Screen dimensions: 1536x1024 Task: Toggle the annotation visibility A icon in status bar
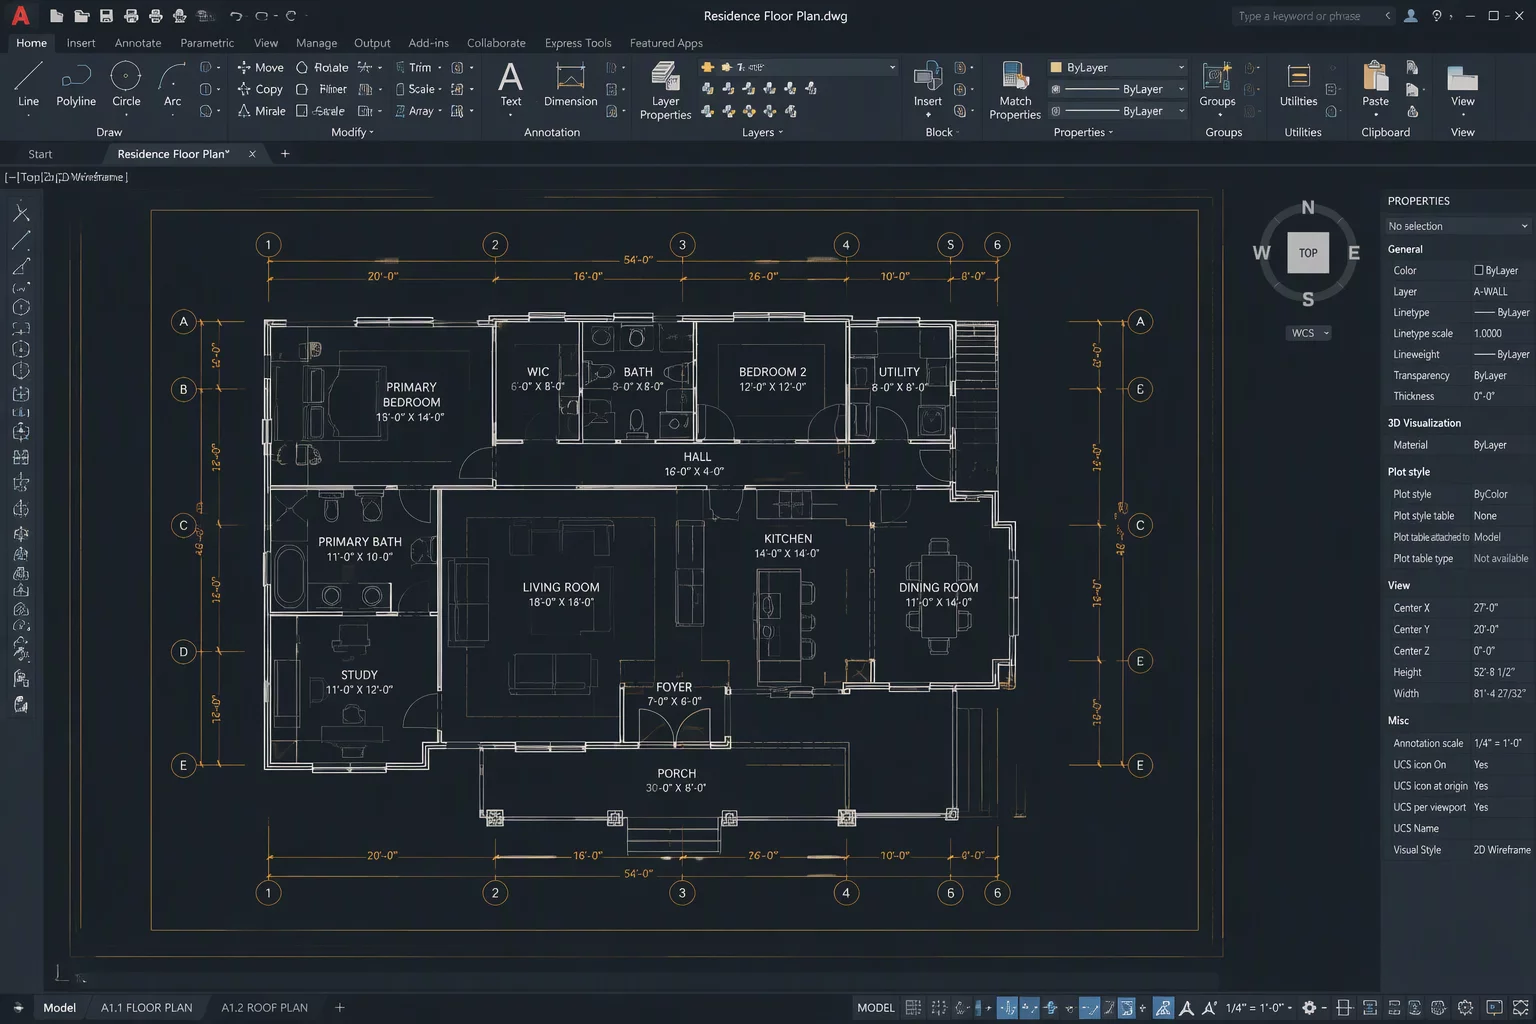click(x=1186, y=1007)
